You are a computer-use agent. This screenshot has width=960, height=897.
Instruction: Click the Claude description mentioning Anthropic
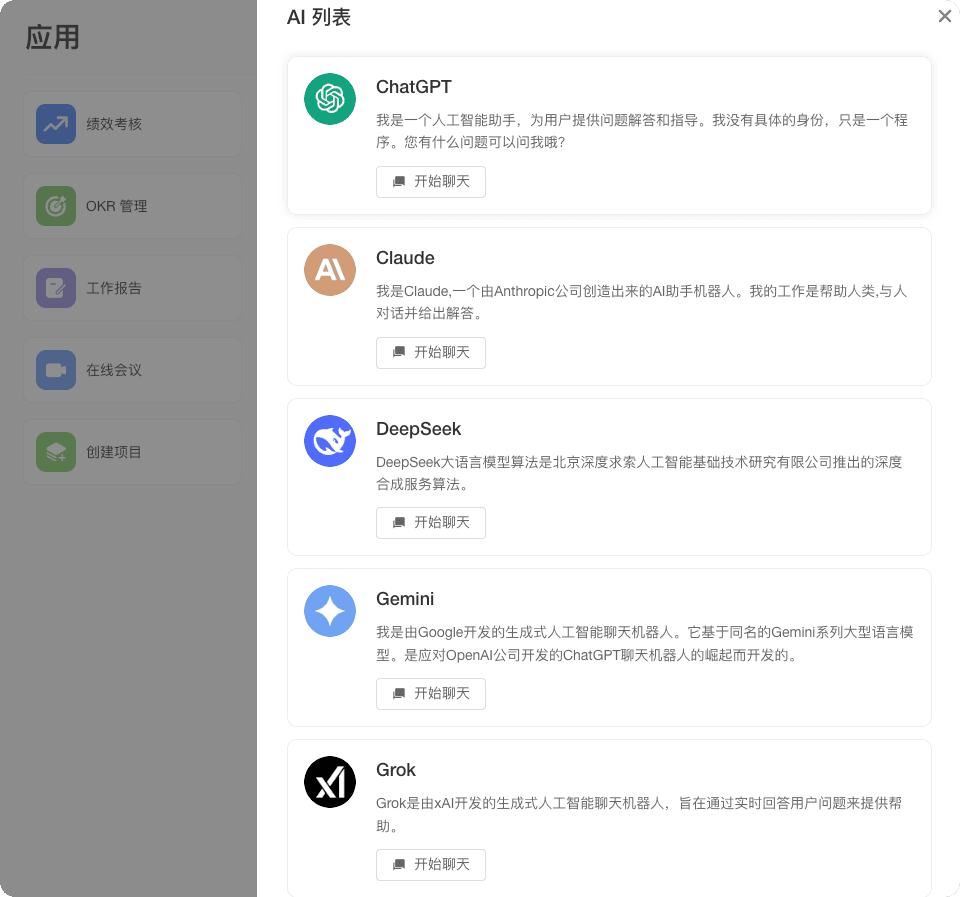click(x=642, y=302)
